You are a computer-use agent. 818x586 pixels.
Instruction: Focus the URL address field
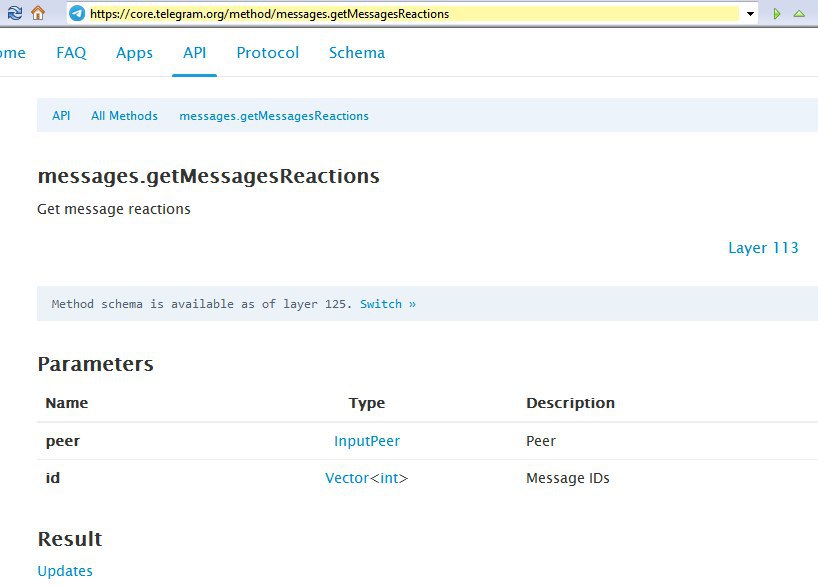tap(414, 14)
